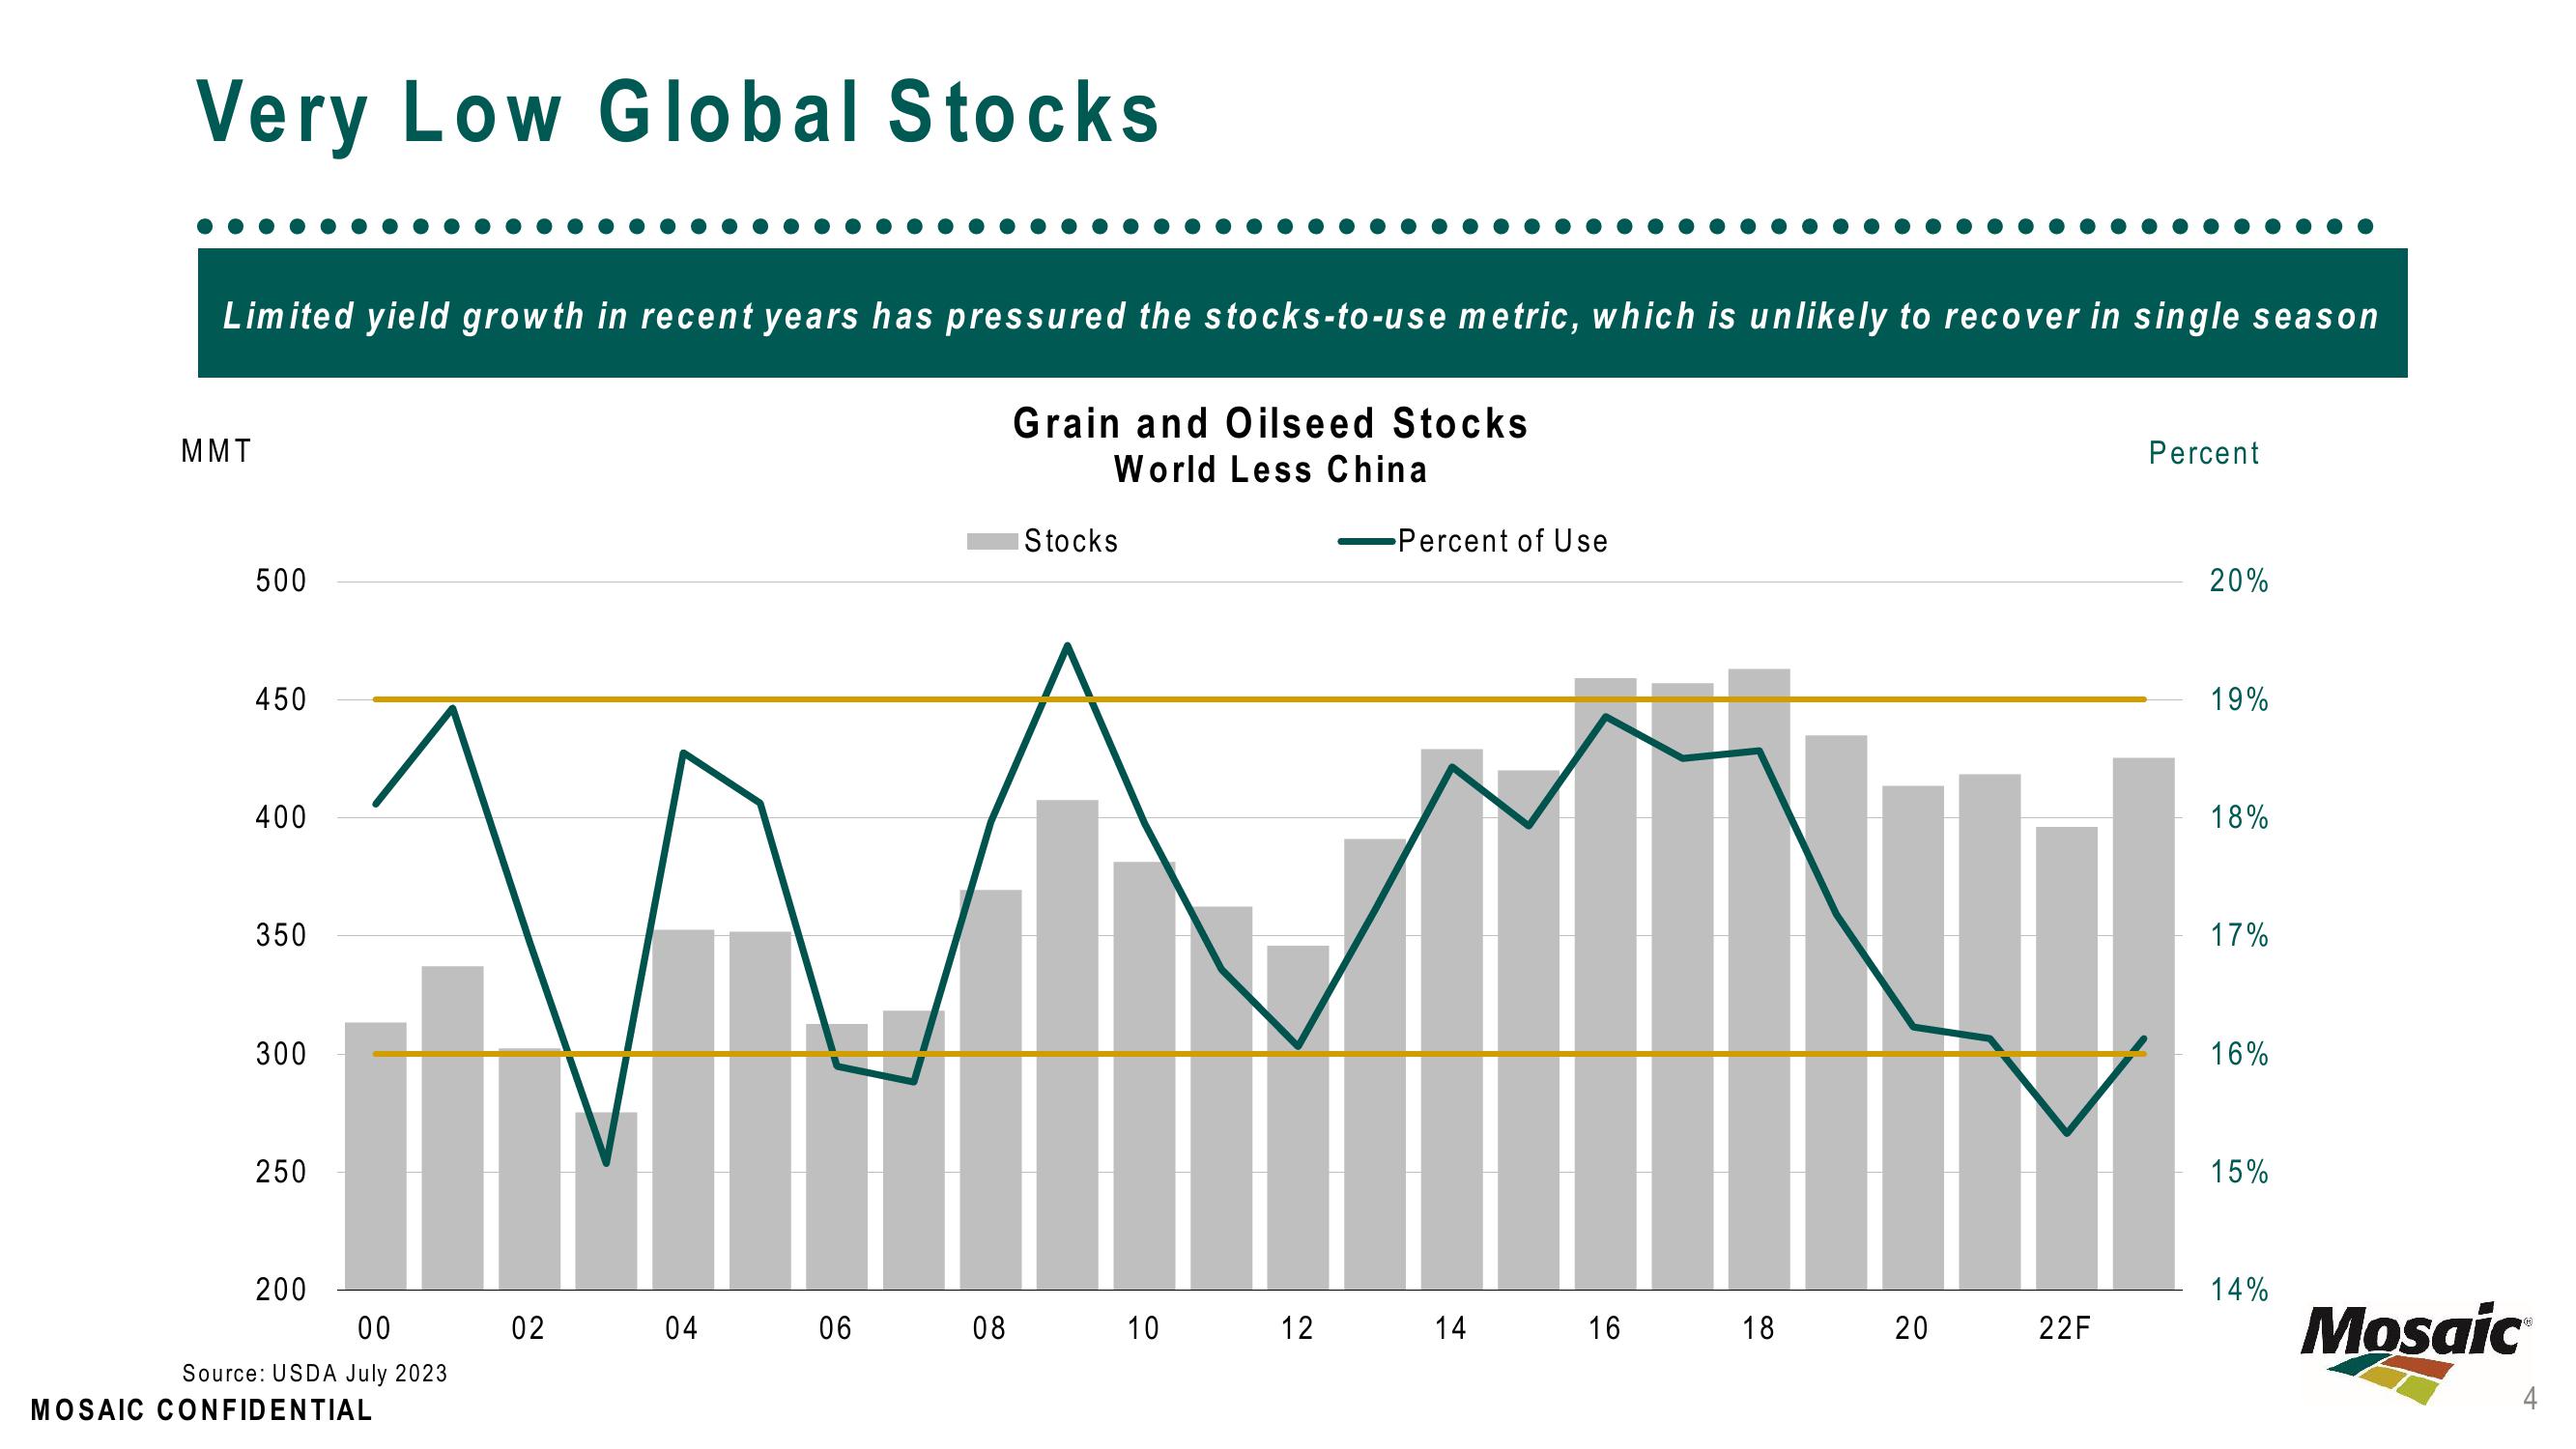Click the '500' left axis value
The image size is (2576, 1449).
click(x=281, y=581)
